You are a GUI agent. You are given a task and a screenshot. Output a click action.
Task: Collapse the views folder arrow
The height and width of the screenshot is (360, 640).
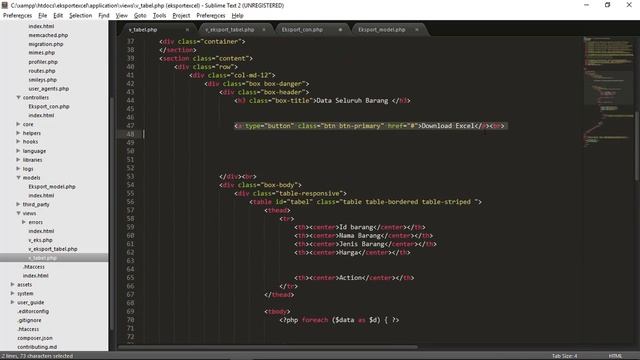pyautogui.click(x=18, y=213)
